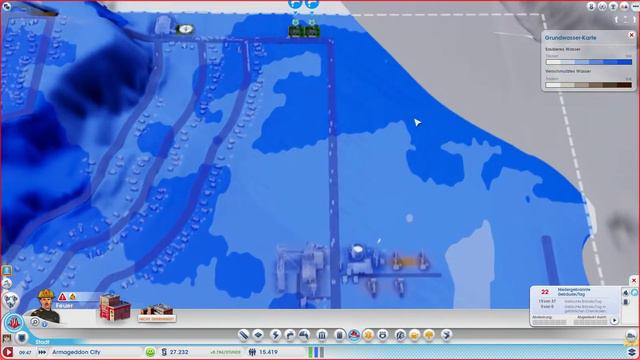Select the highlighted Fire service menu
640x360 pixels.
[x=354, y=335]
